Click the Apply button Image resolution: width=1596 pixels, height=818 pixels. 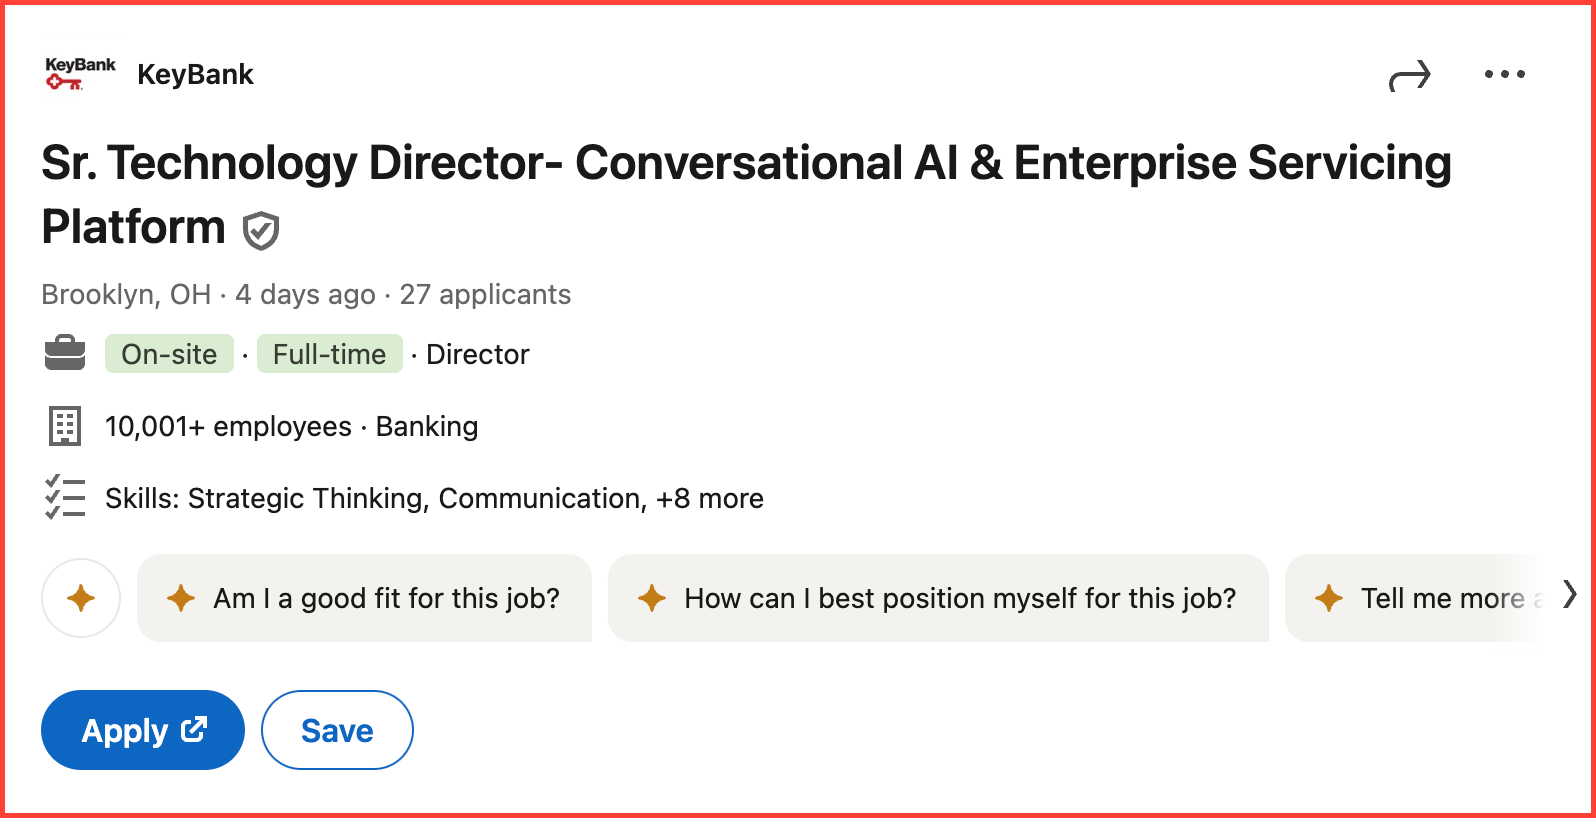(142, 730)
